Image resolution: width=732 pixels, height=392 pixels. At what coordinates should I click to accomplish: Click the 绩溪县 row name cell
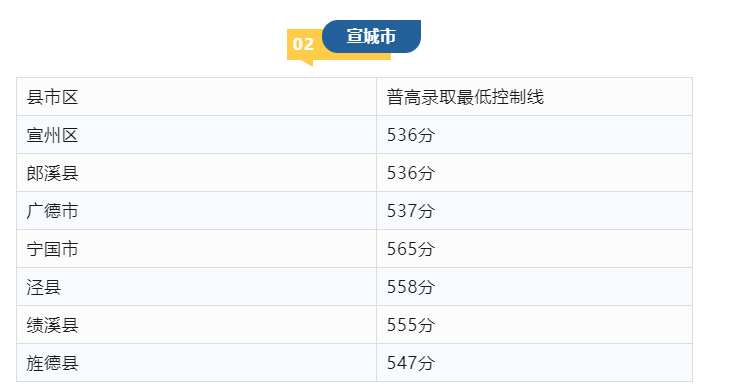[197, 325]
